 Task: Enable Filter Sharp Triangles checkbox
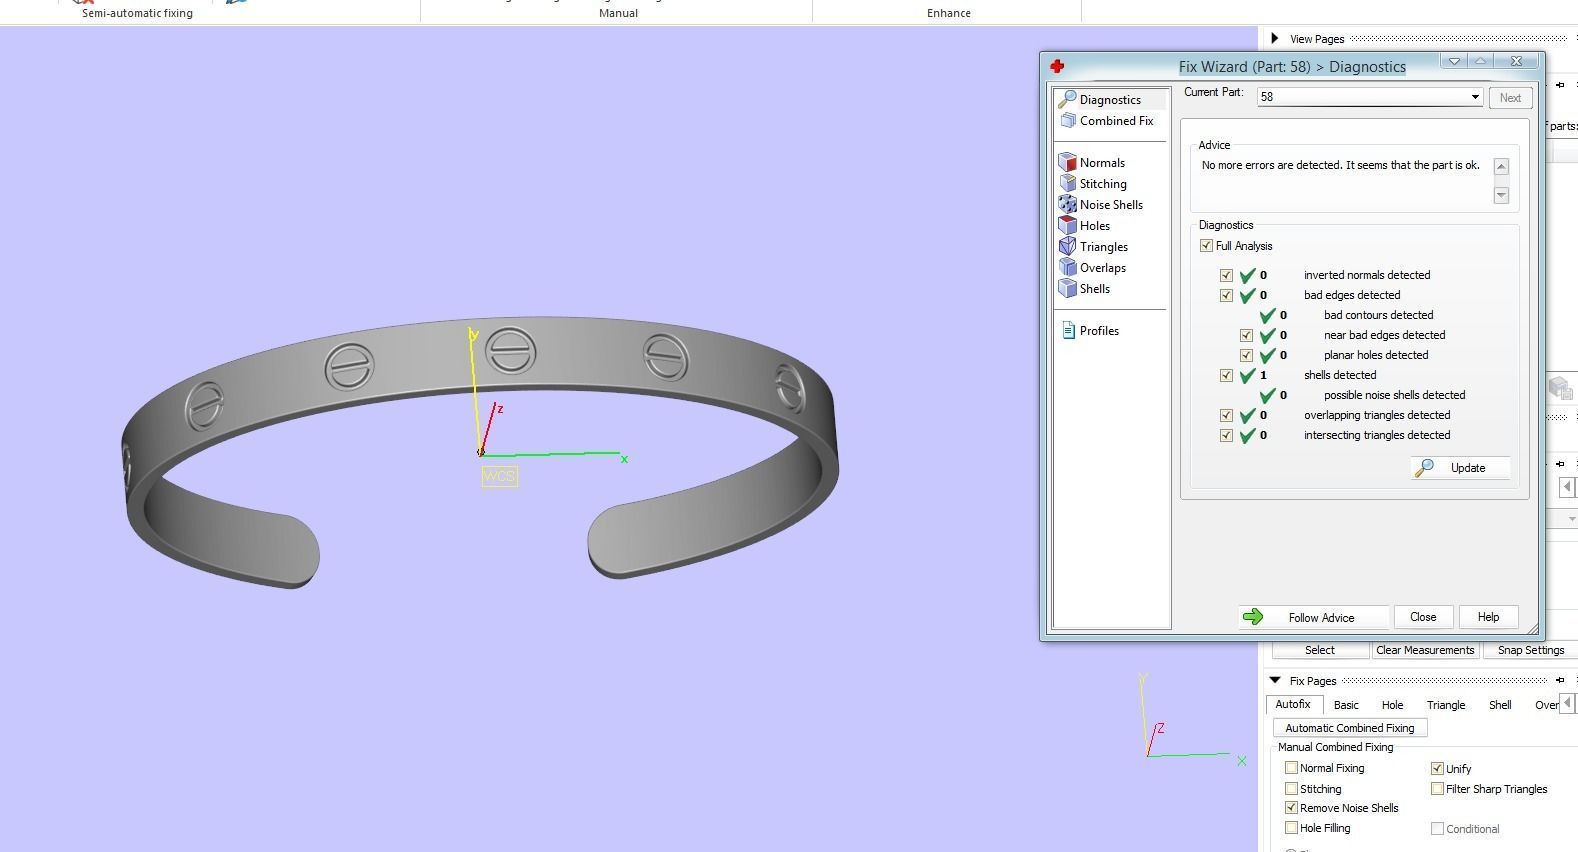(1437, 789)
